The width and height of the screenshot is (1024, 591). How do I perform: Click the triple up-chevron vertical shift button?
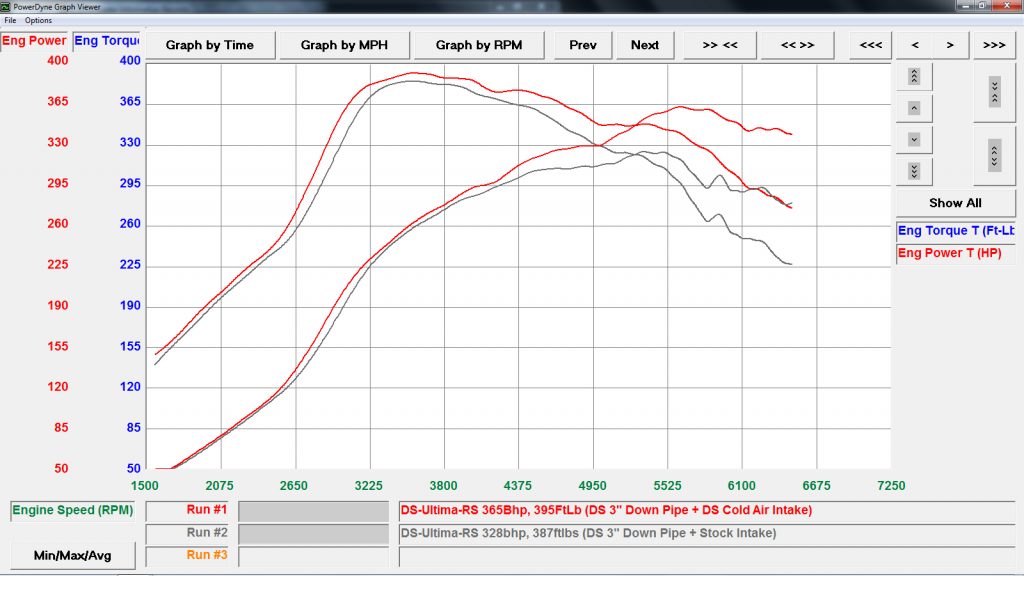point(914,77)
